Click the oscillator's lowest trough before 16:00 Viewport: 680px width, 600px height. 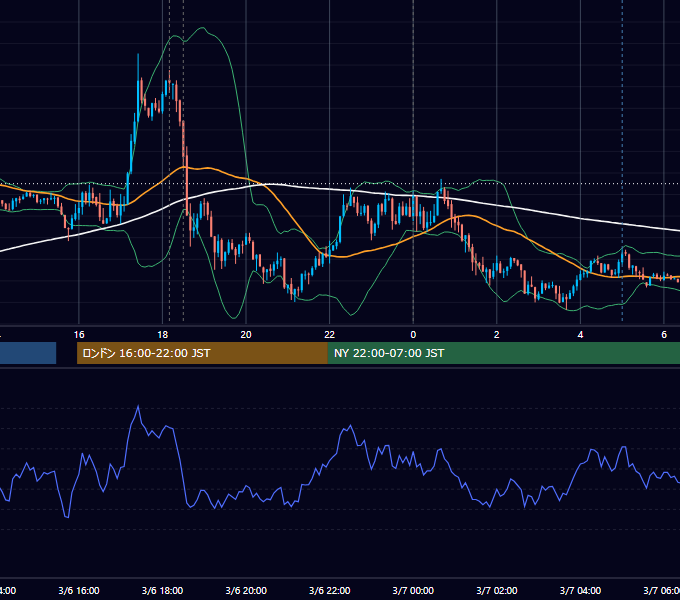(67, 516)
